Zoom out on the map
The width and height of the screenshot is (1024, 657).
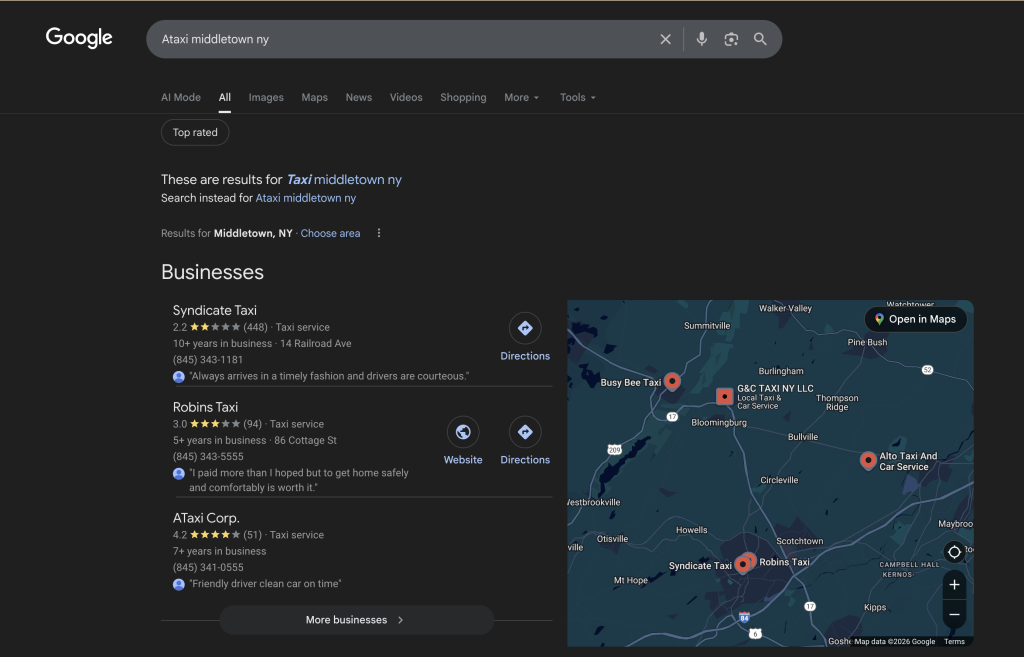pyautogui.click(x=954, y=614)
